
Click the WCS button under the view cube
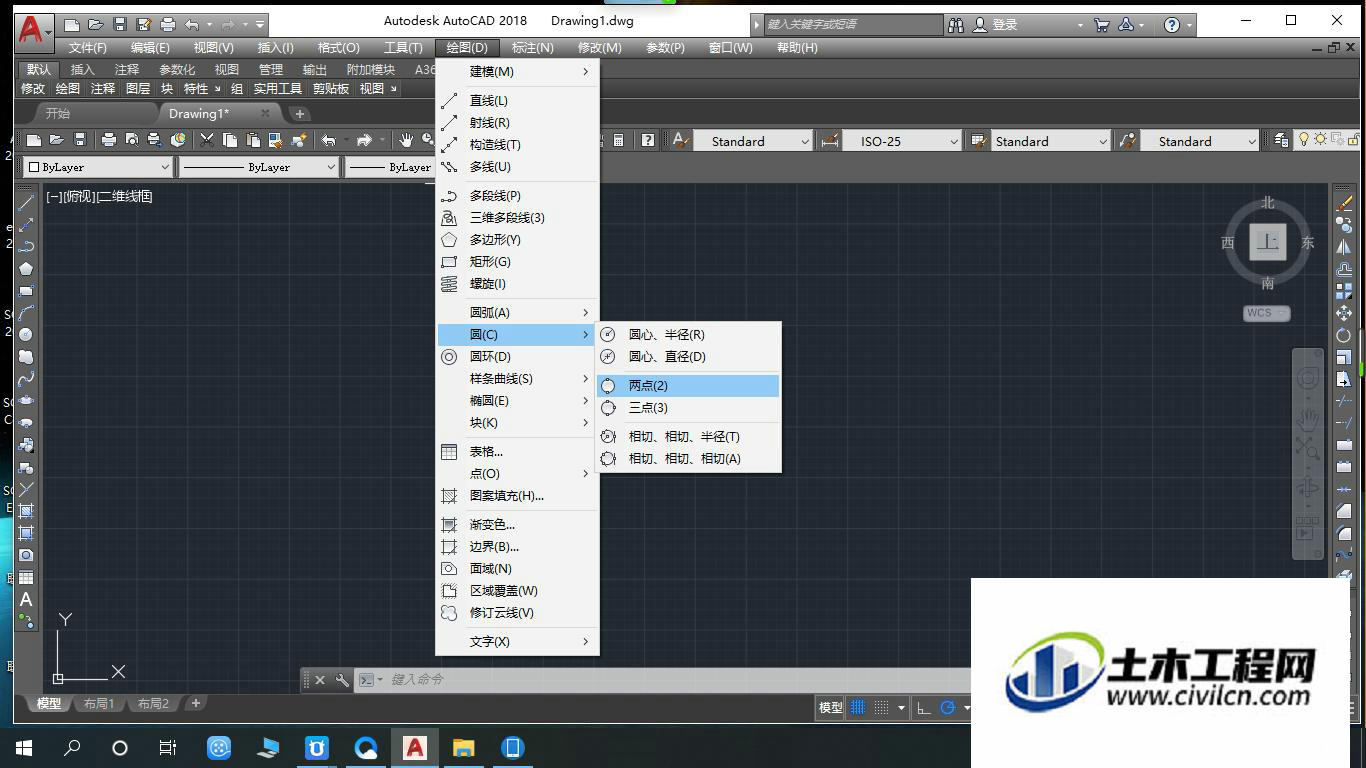point(1266,313)
